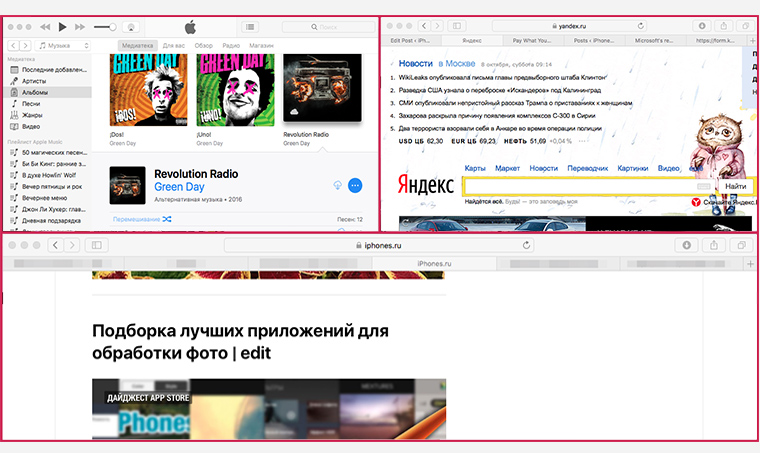Image resolution: width=760 pixels, height=453 pixels.
Task: Download Revolution Radio from iCloud
Action: (337, 185)
